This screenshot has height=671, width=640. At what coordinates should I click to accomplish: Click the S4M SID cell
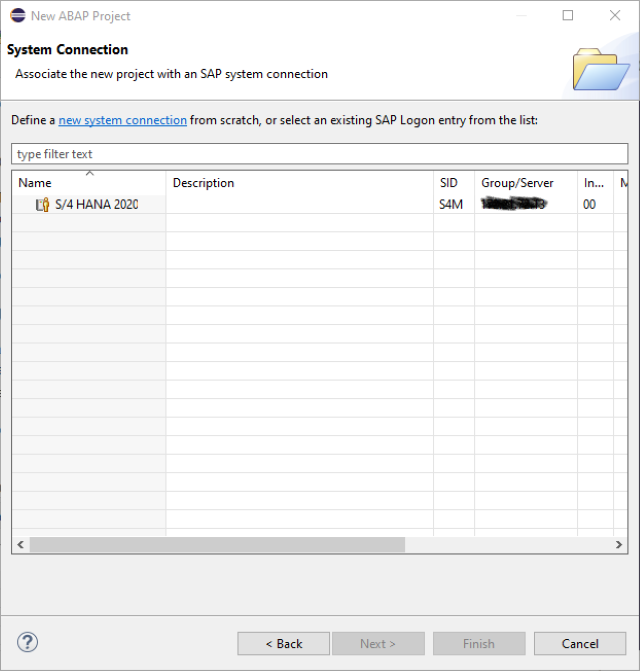451,205
